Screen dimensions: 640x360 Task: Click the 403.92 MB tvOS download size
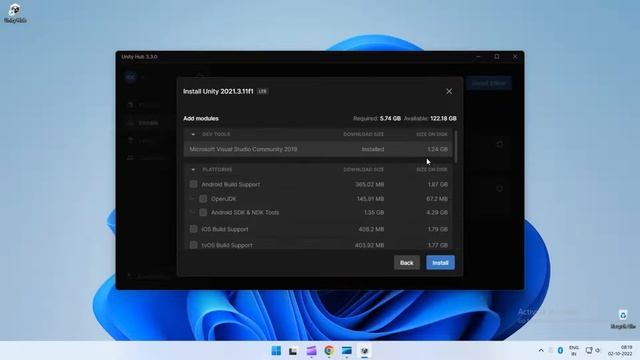369,245
